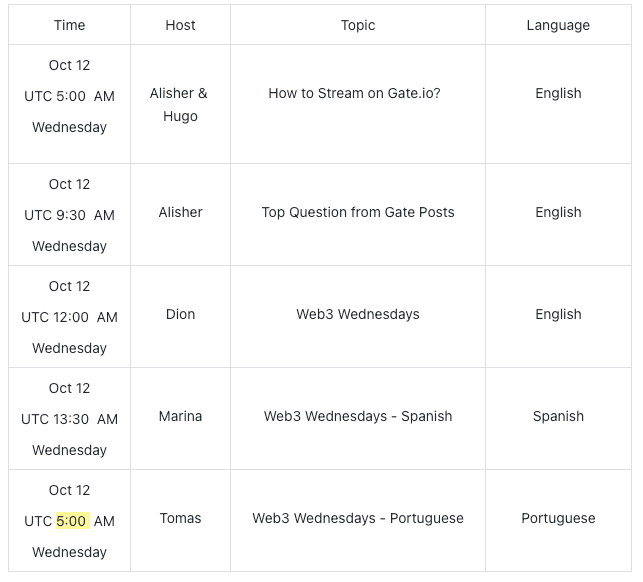Viewport: 643px width, 582px height.
Task: Click the UTC 13:30 AM time entry
Action: [69, 419]
